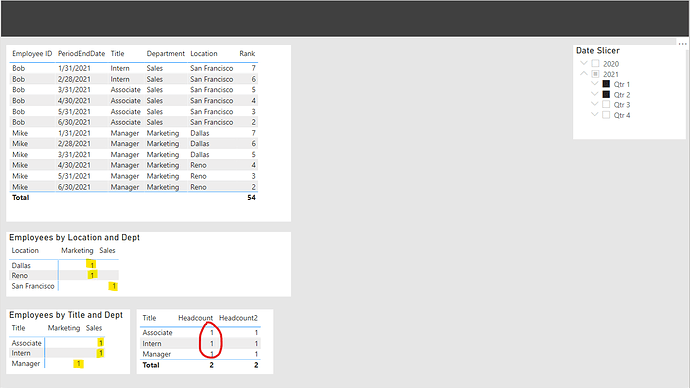Expand the Qtr 4 chevron
Viewport: 690px width, 388px height.
coord(595,114)
